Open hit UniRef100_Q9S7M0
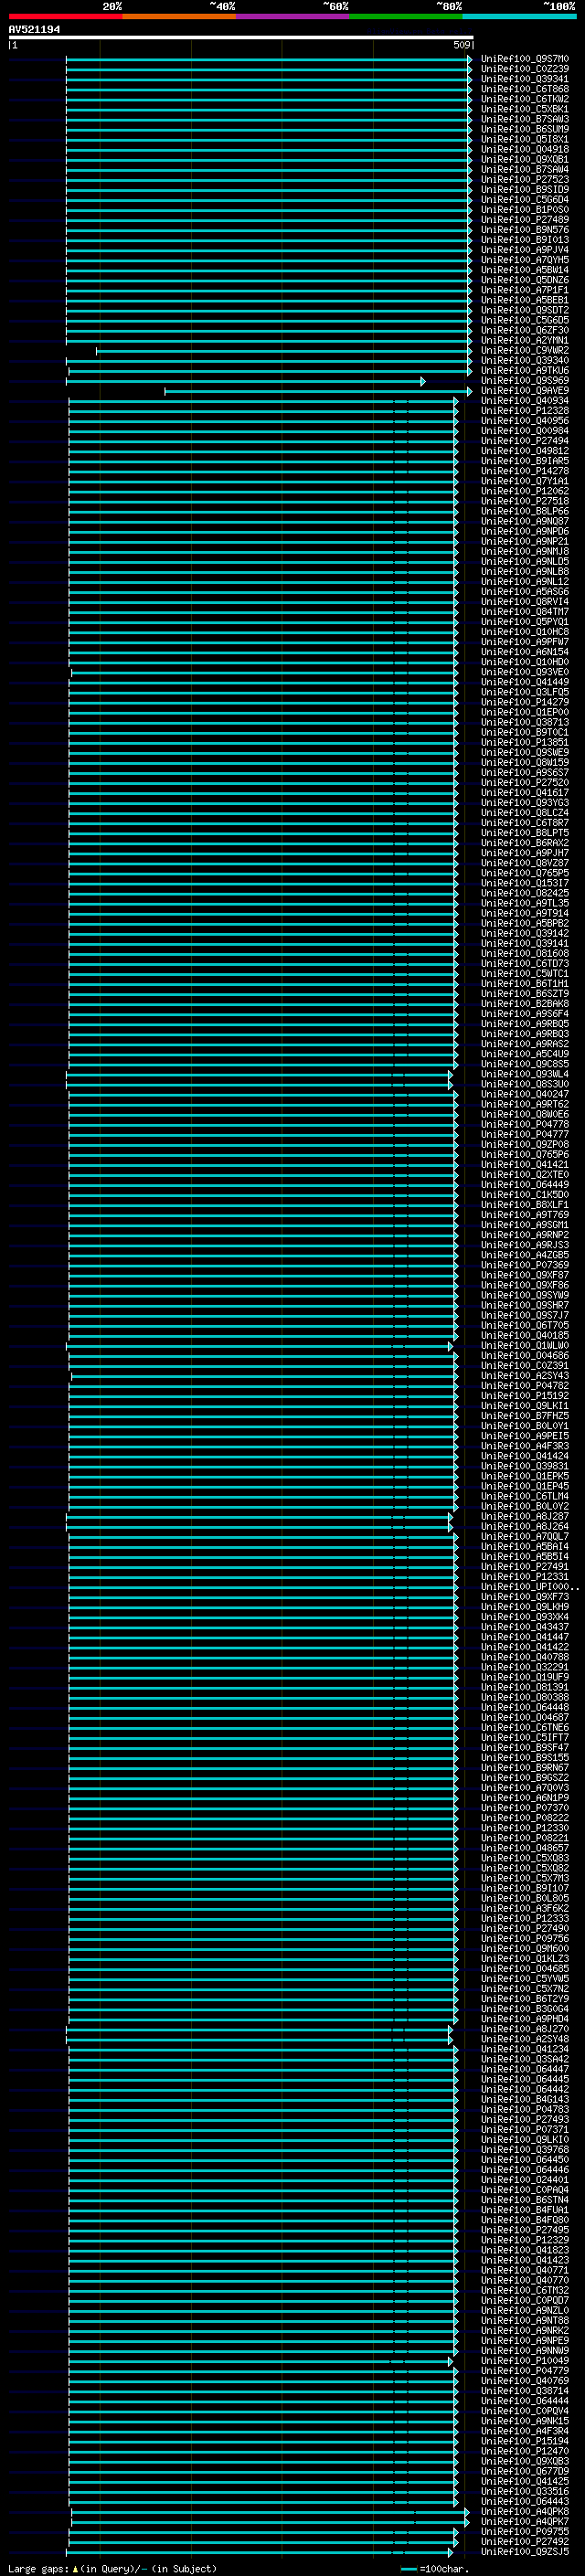 coord(525,59)
